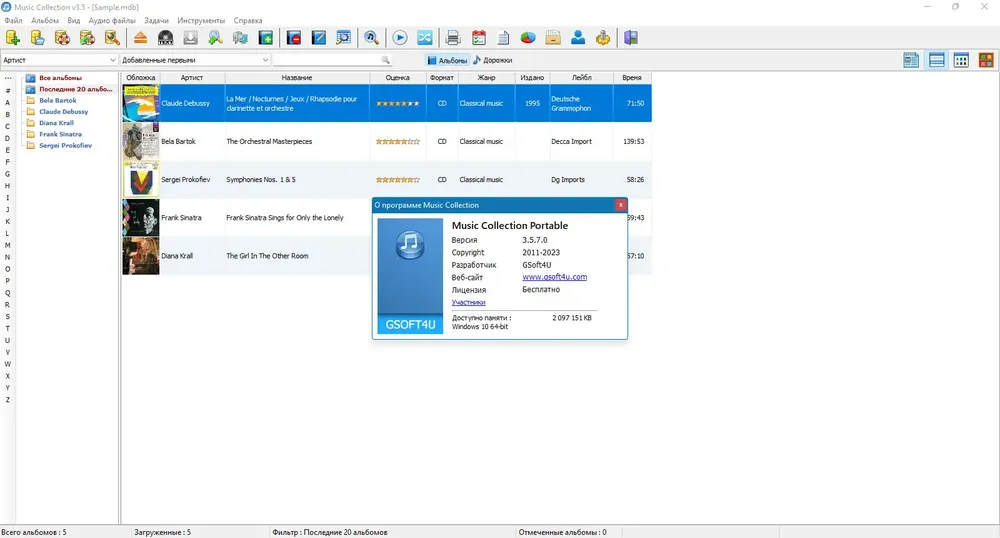Click the add album green plus icon
Image resolution: width=1000 pixels, height=538 pixels.
265,38
